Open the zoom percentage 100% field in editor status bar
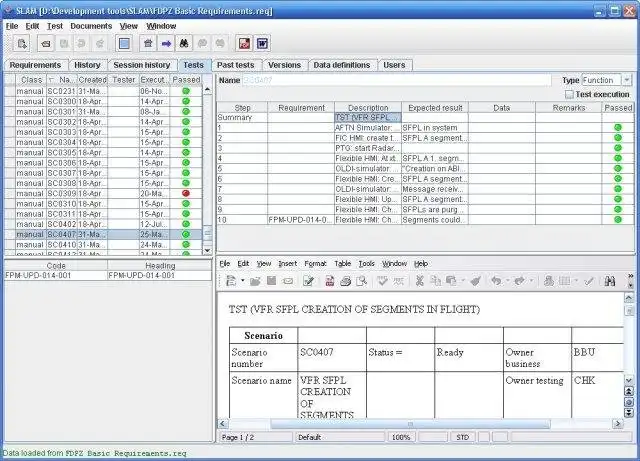Image resolution: width=640 pixels, height=461 pixels. coord(402,437)
